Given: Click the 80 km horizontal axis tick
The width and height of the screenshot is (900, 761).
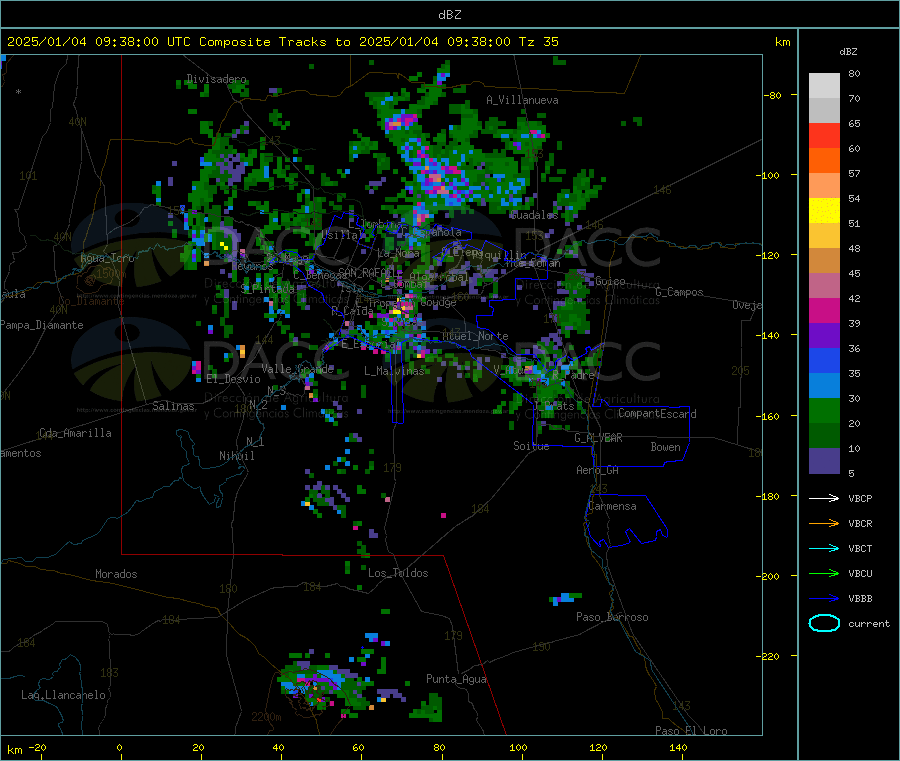Looking at the screenshot, I should [x=439, y=747].
